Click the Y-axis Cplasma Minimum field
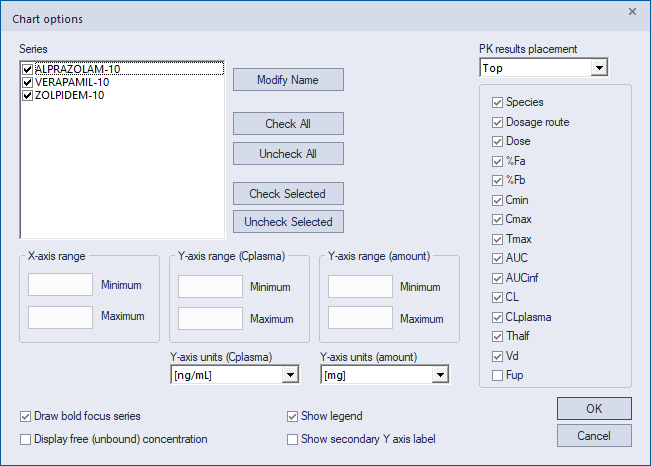This screenshot has width=651, height=466. 210,287
